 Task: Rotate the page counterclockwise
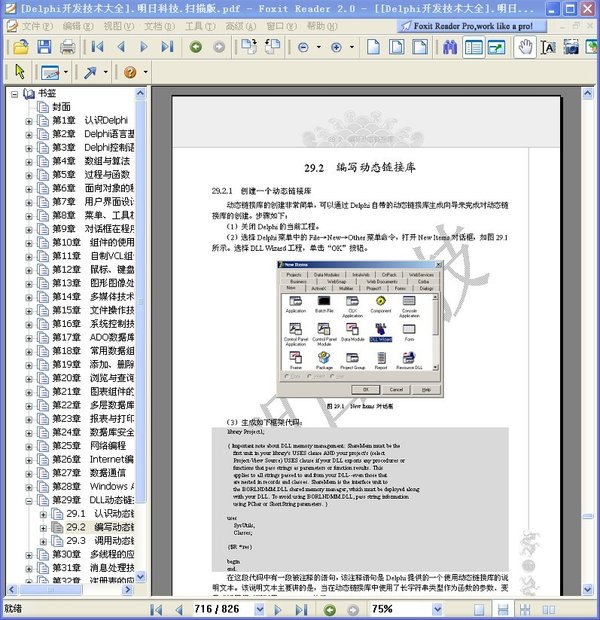coord(272,46)
